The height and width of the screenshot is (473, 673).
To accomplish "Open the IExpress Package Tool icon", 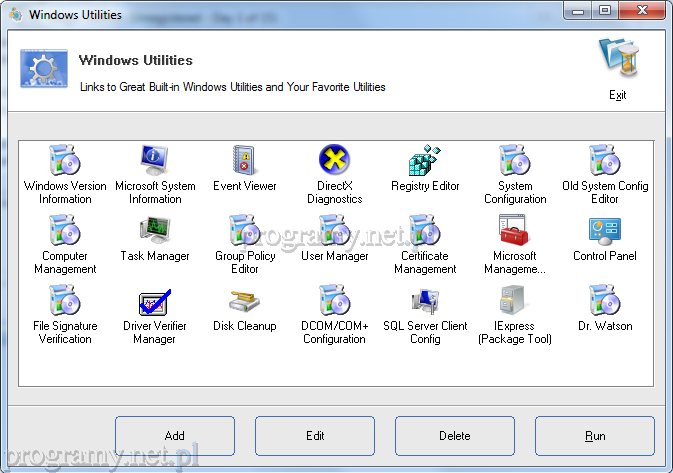I will pyautogui.click(x=515, y=301).
